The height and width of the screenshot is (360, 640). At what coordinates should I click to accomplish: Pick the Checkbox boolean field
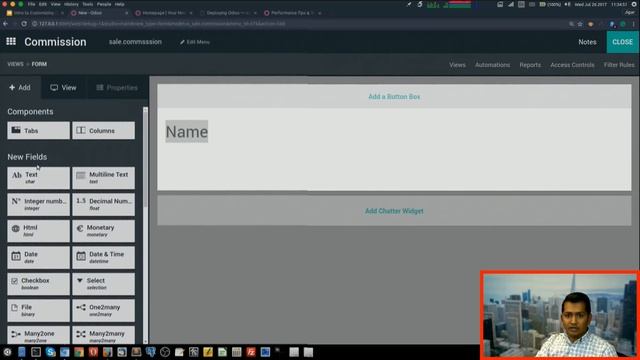38,284
